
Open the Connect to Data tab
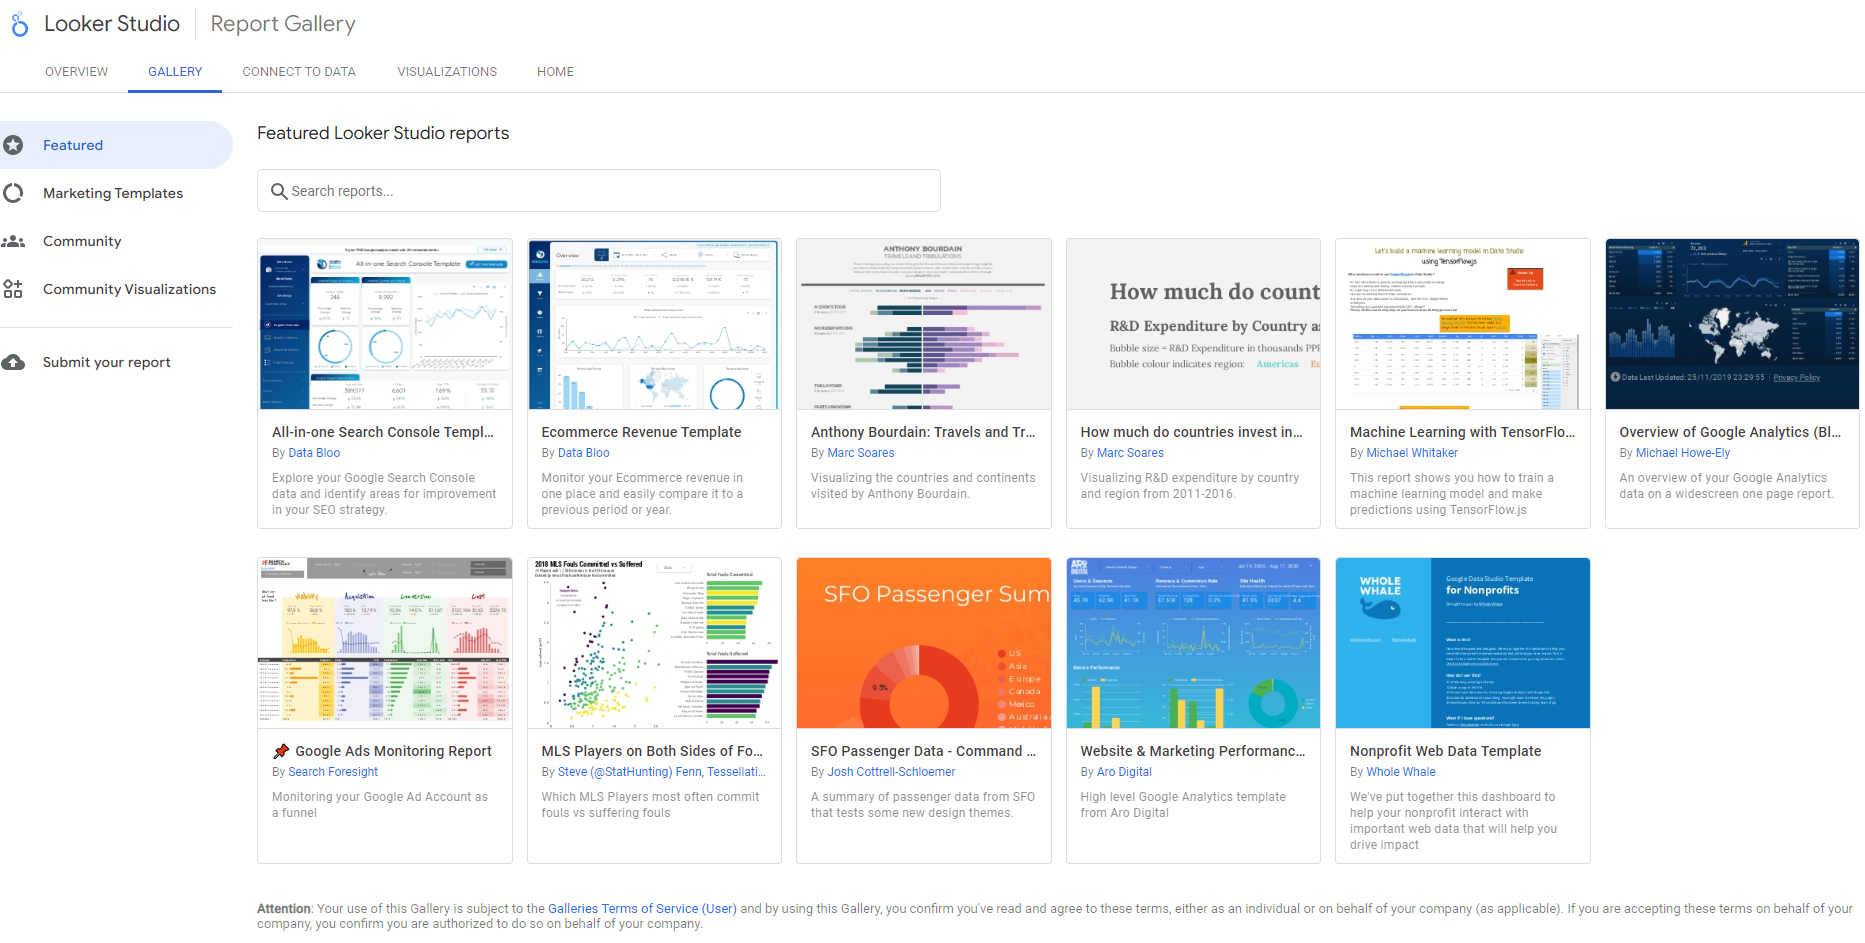299,72
